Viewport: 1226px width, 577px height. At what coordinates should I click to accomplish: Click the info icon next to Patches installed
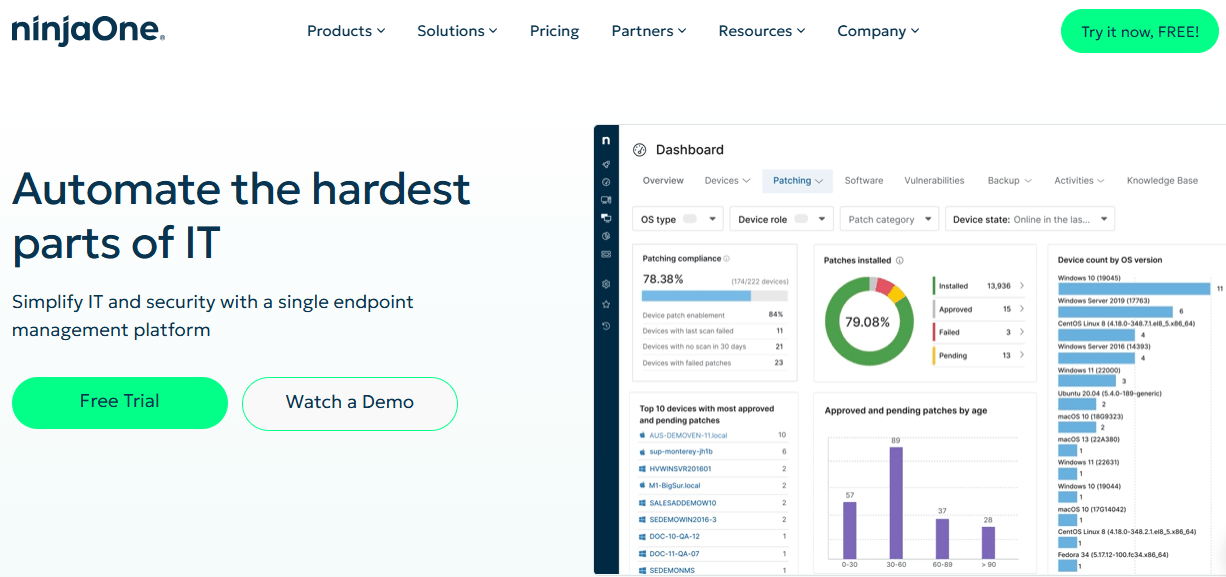(900, 261)
